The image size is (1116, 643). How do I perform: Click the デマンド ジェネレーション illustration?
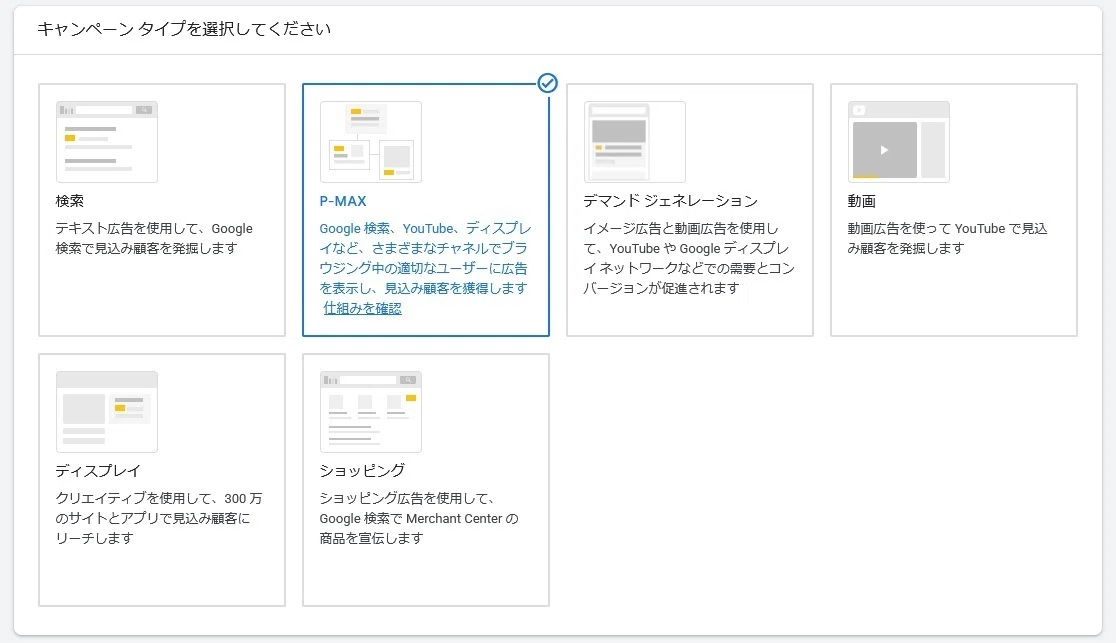[635, 142]
